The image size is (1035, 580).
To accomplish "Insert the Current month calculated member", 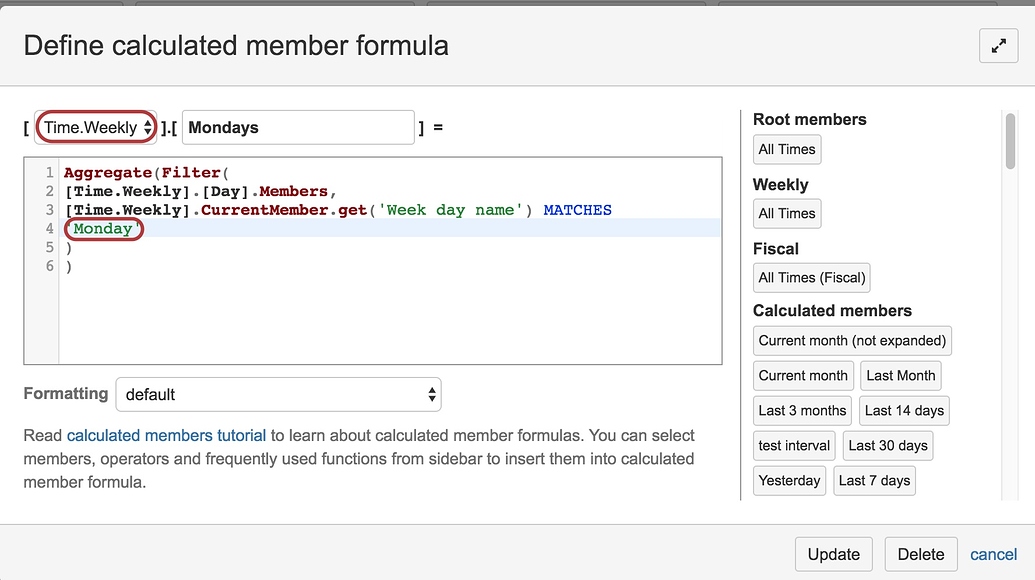I will point(803,375).
